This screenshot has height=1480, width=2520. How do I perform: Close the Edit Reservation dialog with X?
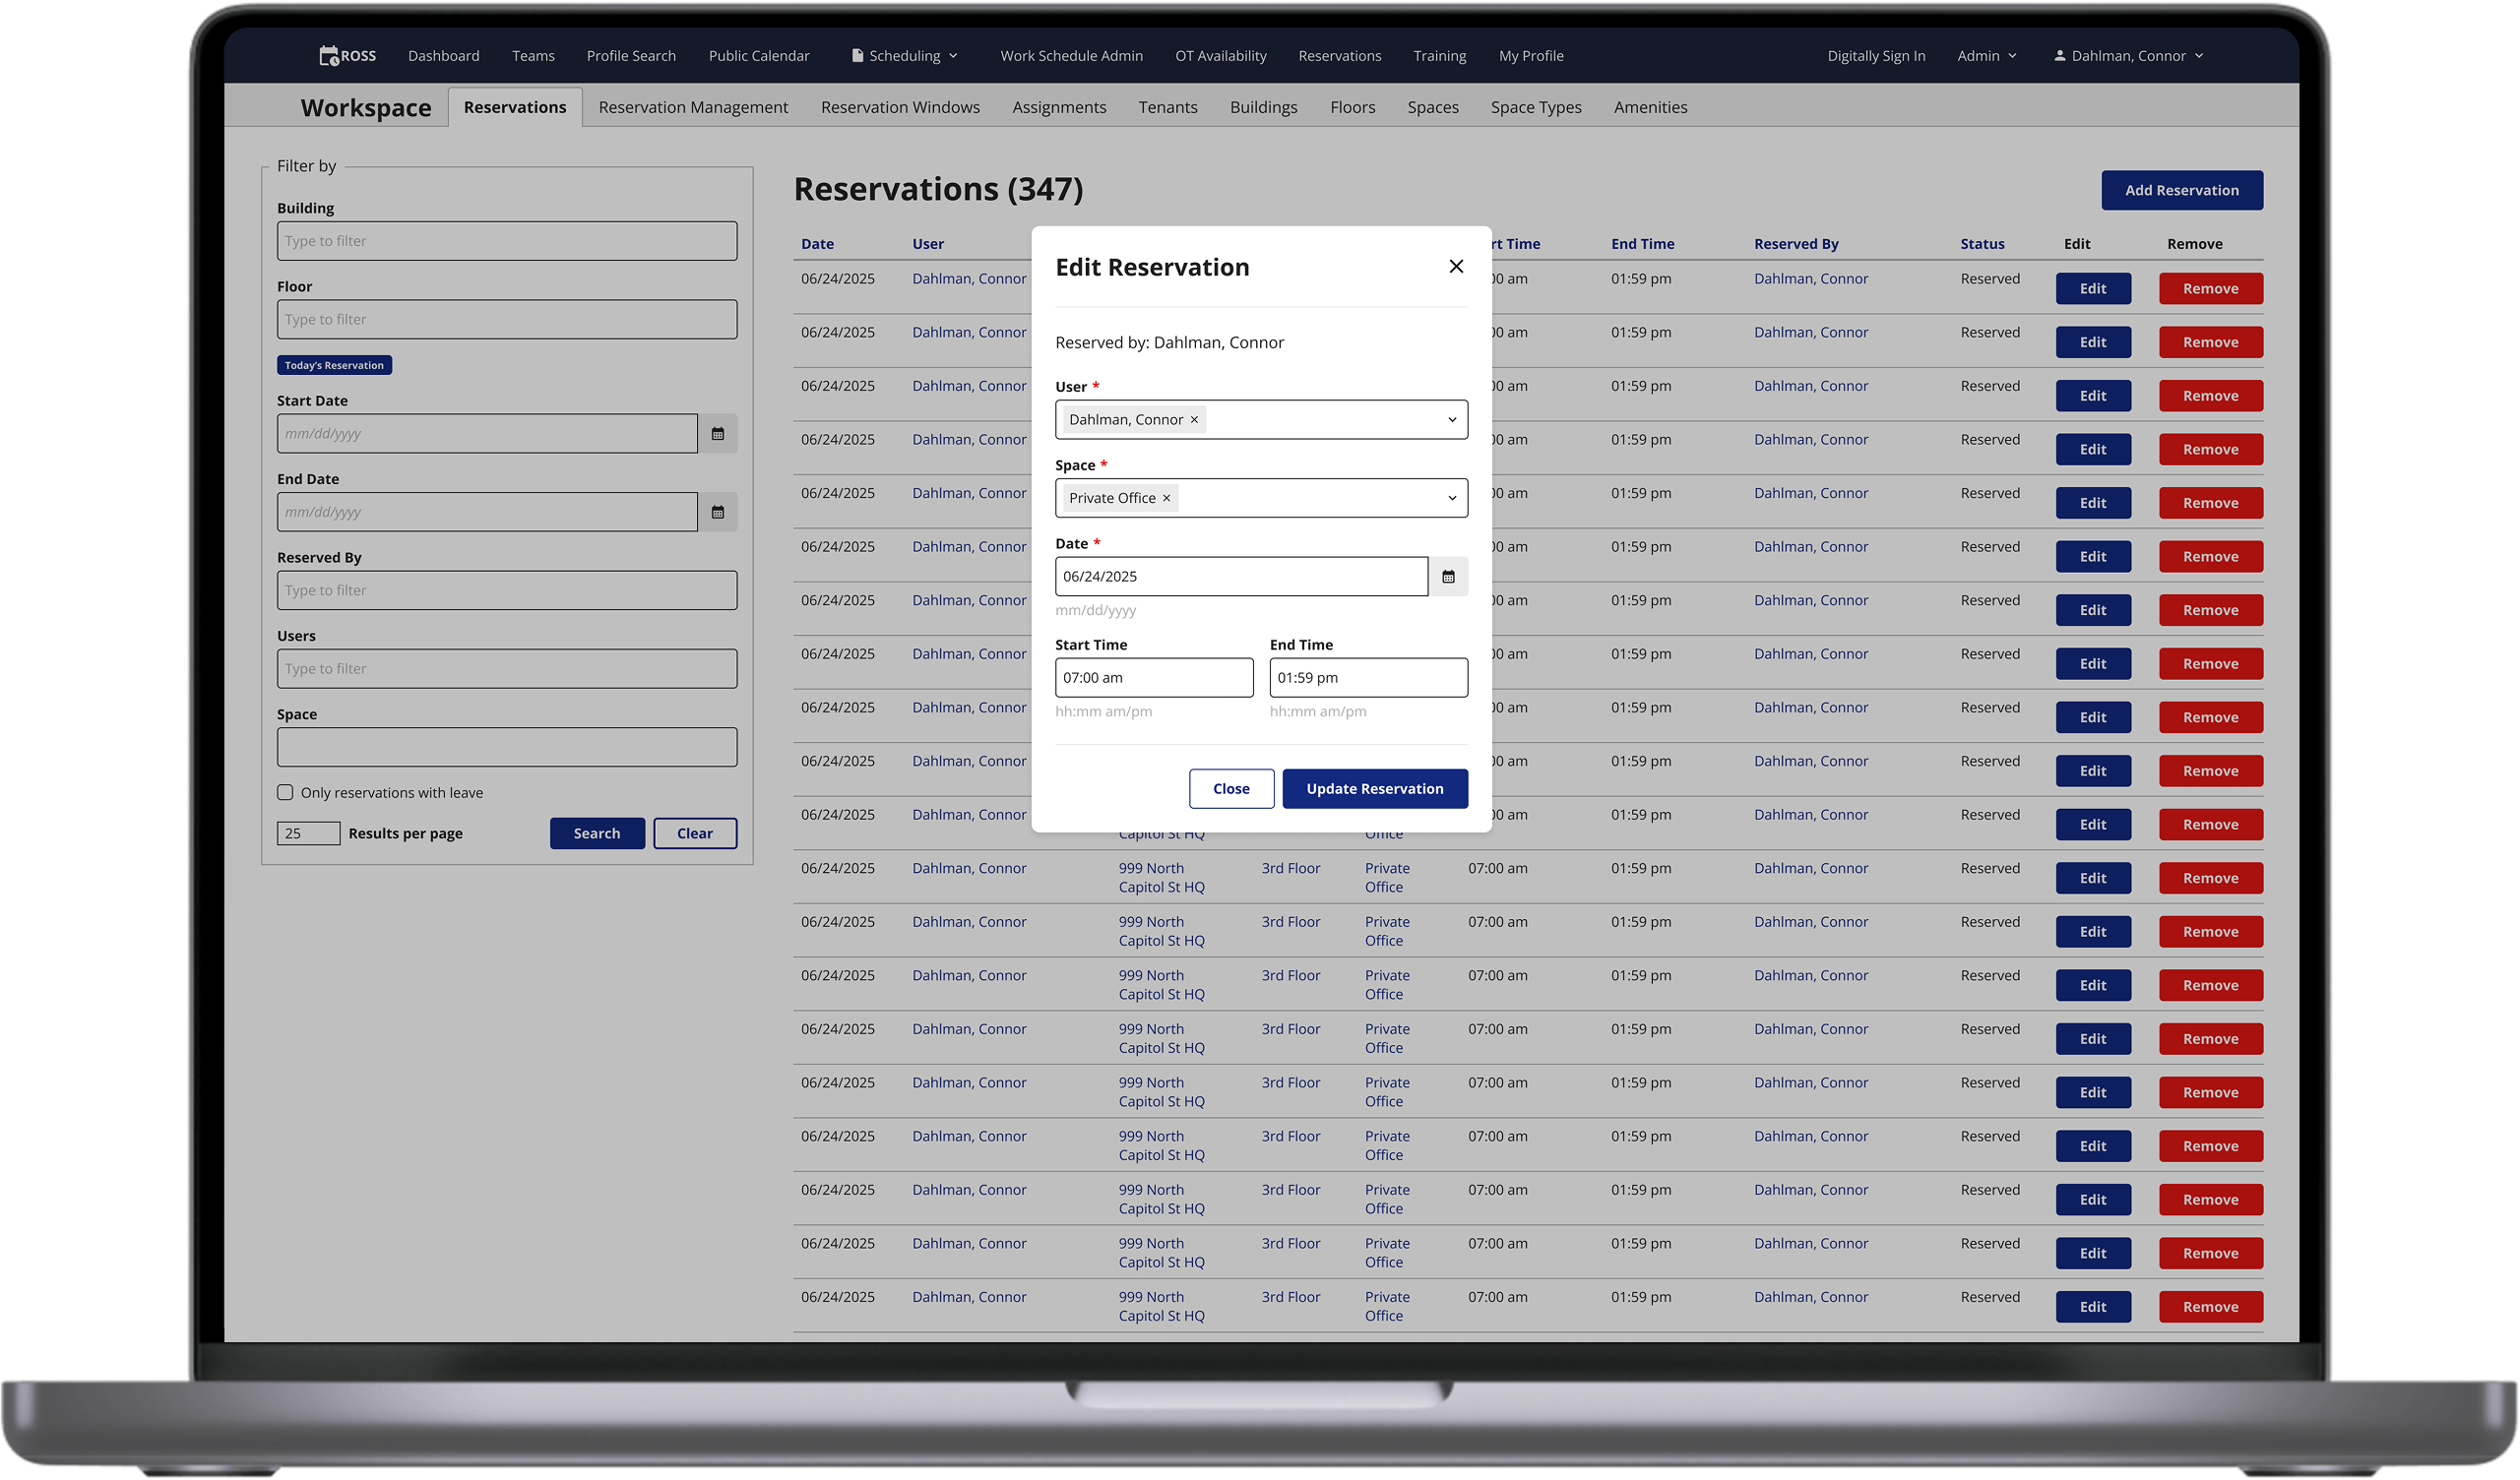pyautogui.click(x=1456, y=266)
